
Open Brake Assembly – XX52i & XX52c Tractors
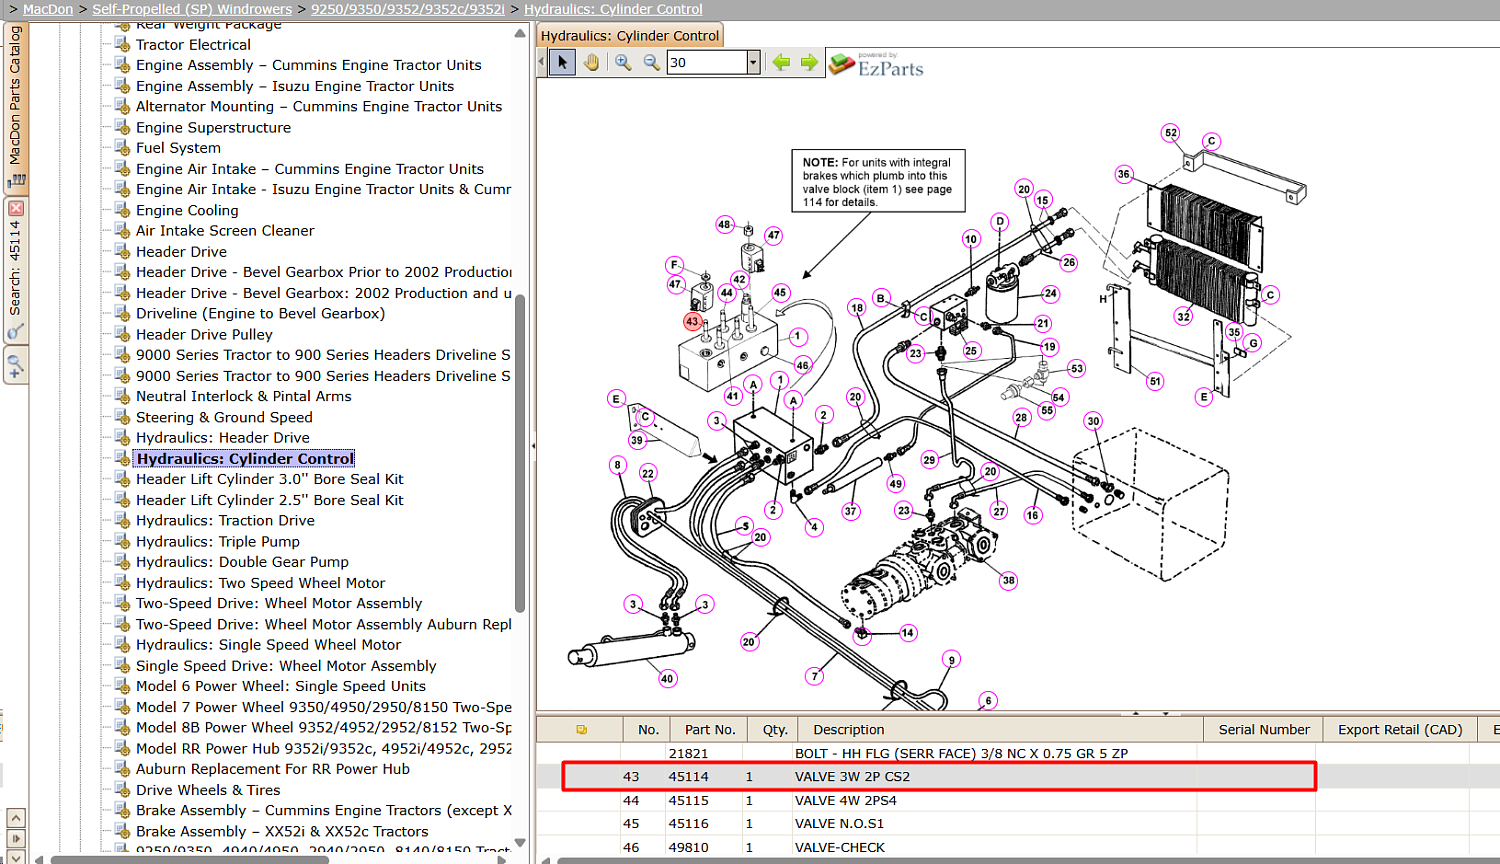[x=282, y=831]
